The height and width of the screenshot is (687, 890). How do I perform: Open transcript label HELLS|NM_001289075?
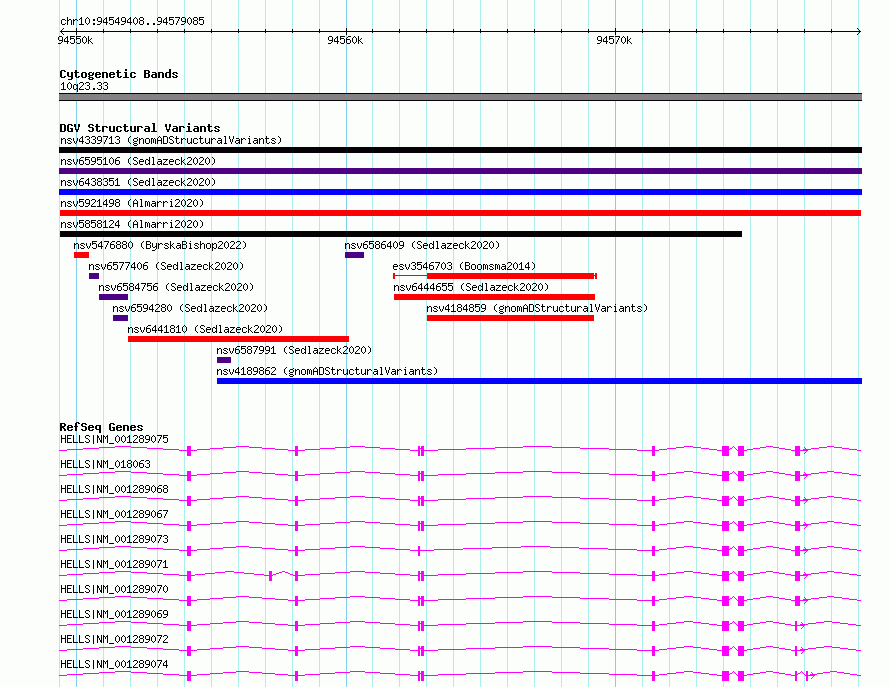[114, 439]
